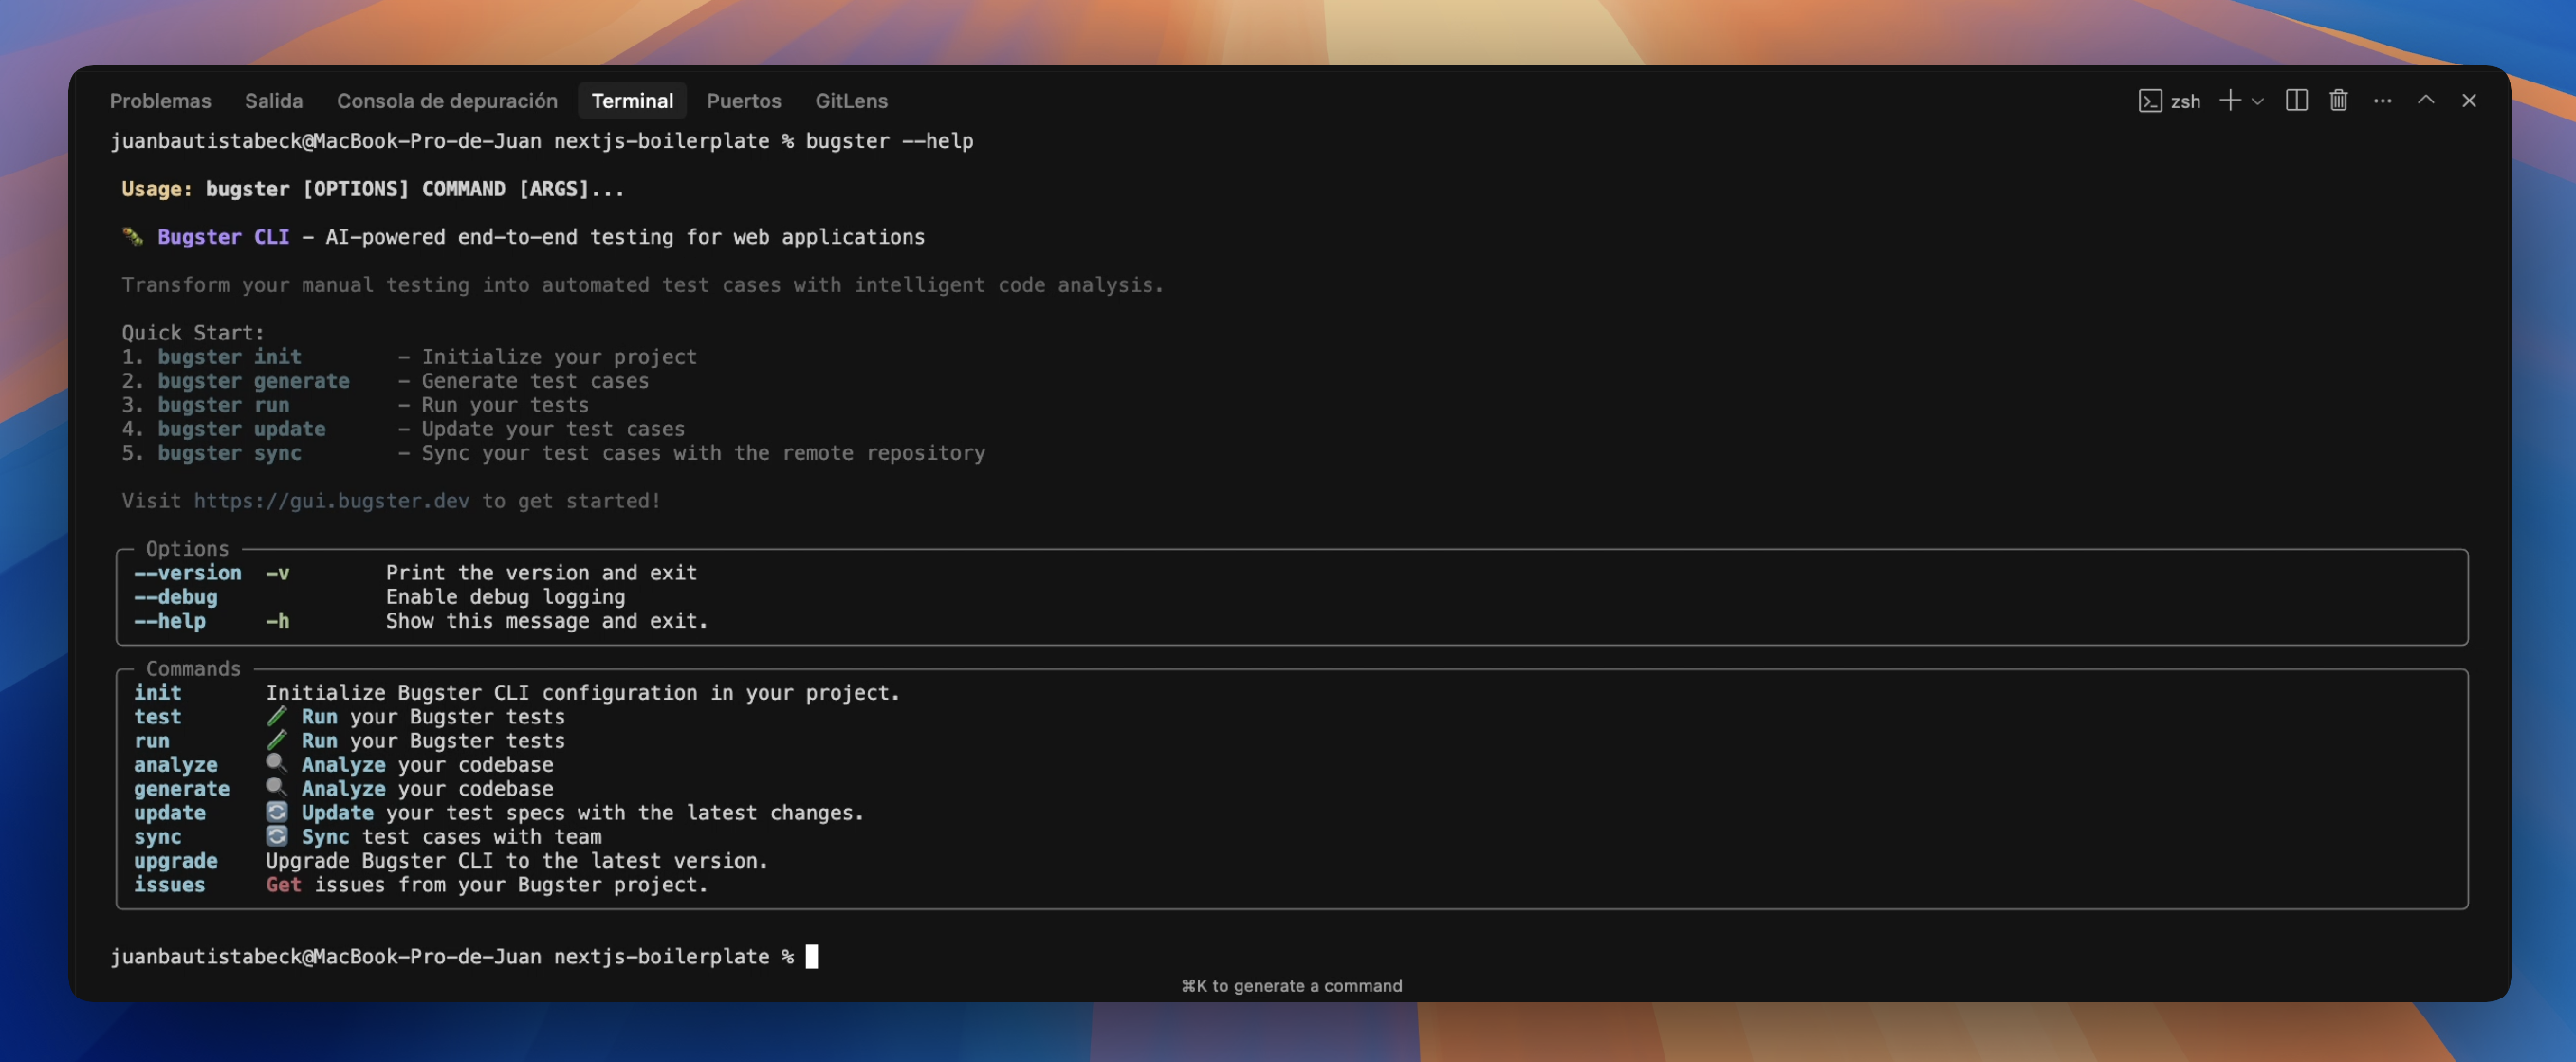
Task: Click 'bugster generate' in Quick Start
Action: (253, 380)
